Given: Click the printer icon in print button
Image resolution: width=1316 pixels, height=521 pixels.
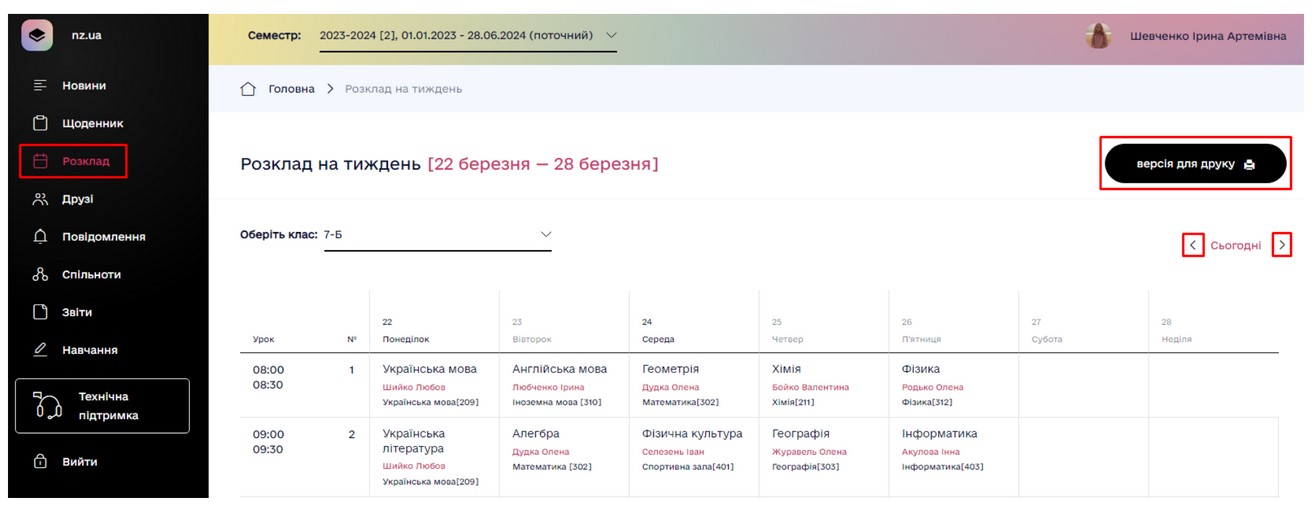Looking at the screenshot, I should (1249, 165).
